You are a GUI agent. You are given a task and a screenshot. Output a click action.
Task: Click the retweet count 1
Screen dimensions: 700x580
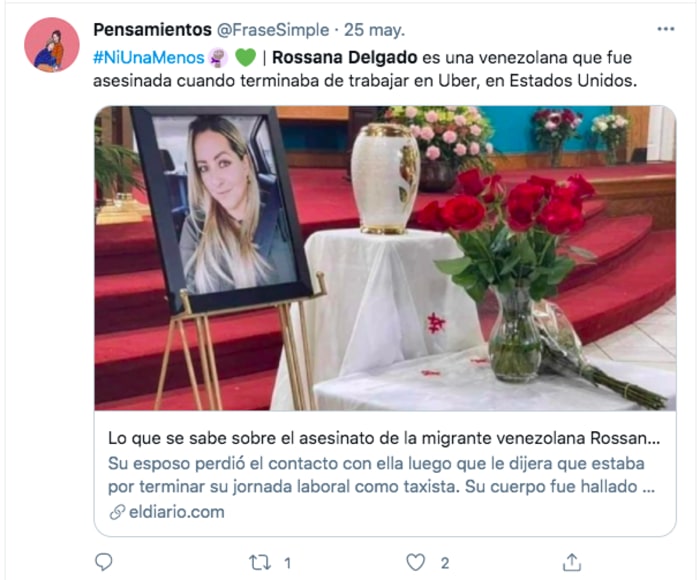[x=288, y=563]
